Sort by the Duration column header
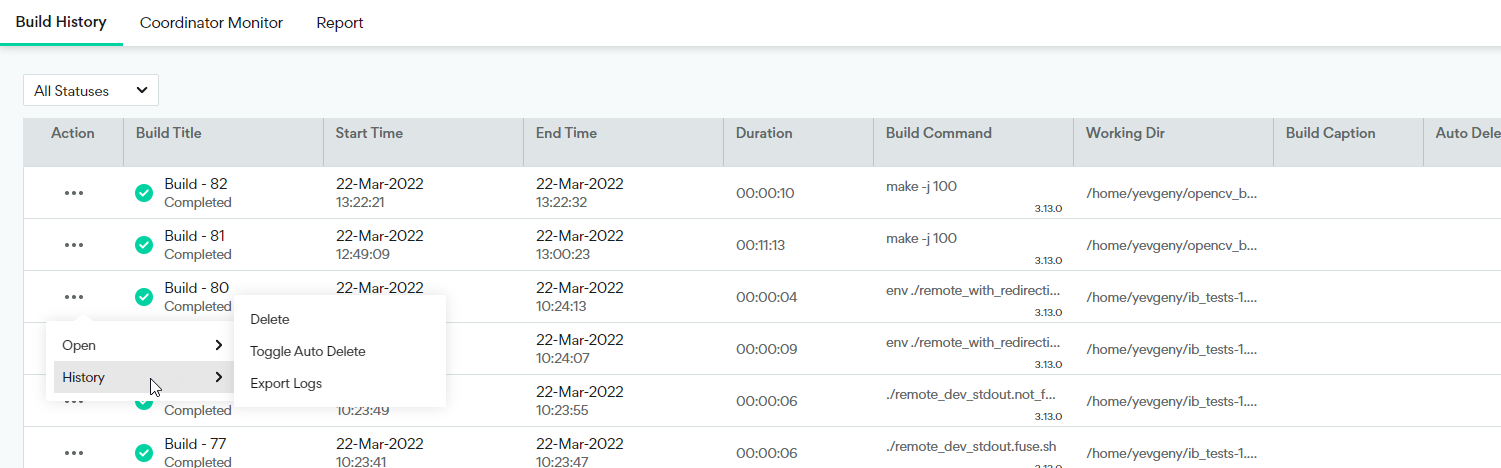Viewport: 1501px width, 468px height. (764, 133)
